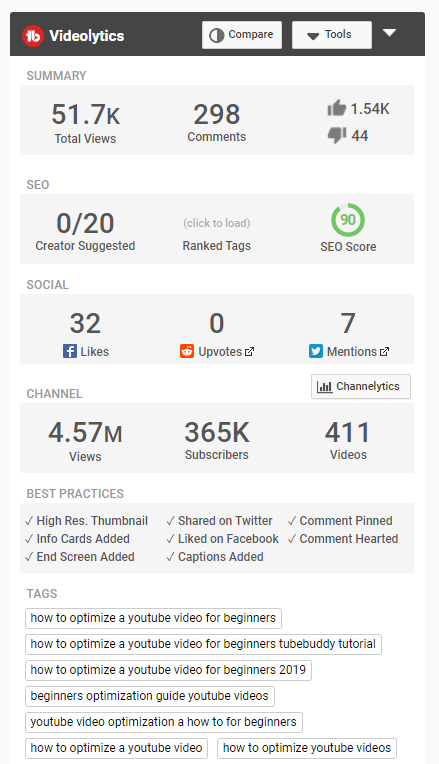The width and height of the screenshot is (439, 764).
Task: Click the Twitter Mentions icon
Action: click(x=316, y=351)
